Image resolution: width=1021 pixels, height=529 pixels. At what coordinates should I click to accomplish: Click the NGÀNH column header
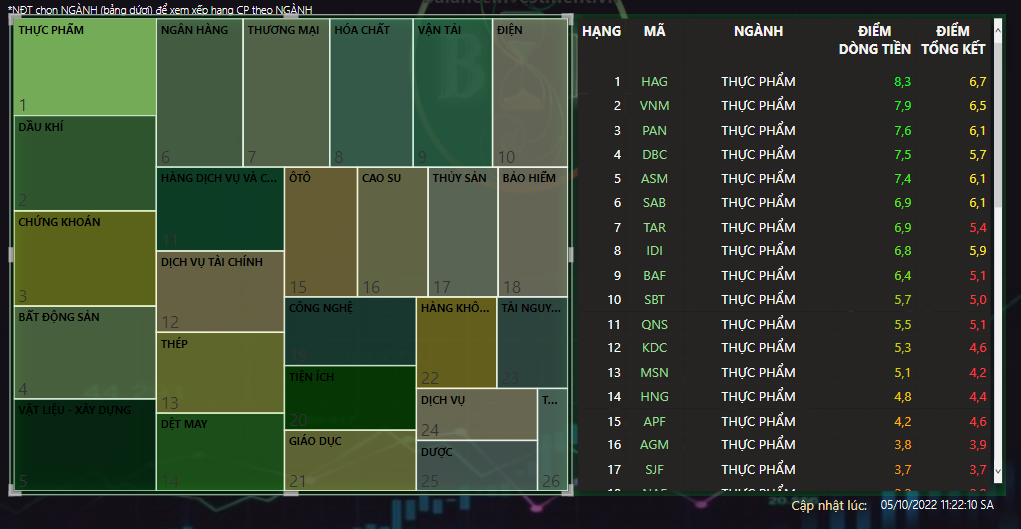point(758,31)
